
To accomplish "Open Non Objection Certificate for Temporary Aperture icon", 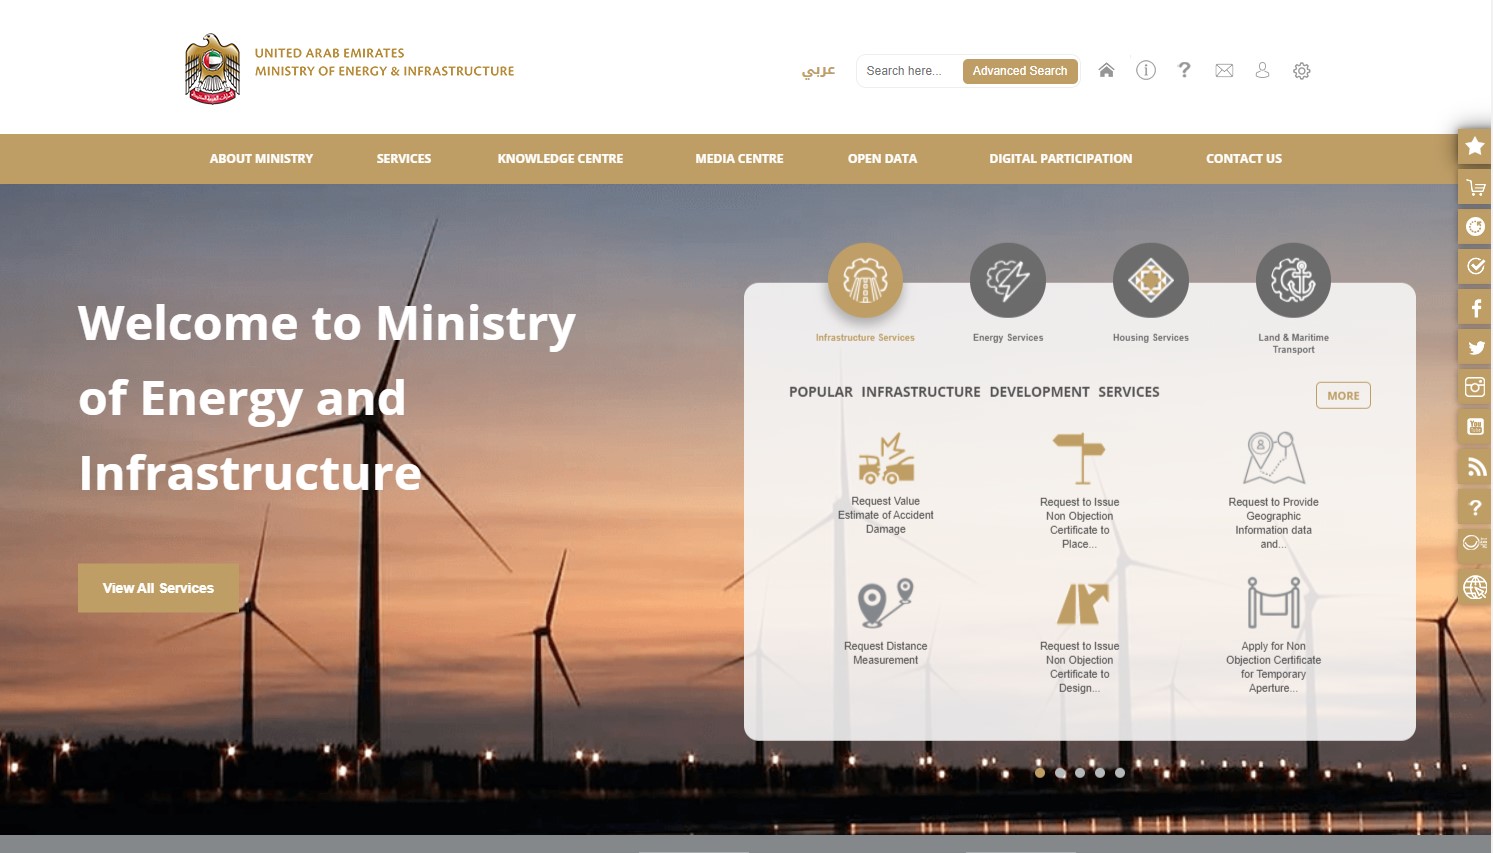I will click(1274, 603).
